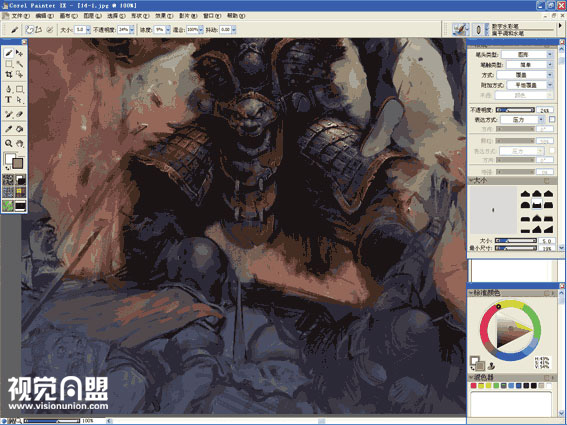Screen dimensions: 567x425
Task: Select the Shape Selection arrow tool
Action: (x=19, y=99)
